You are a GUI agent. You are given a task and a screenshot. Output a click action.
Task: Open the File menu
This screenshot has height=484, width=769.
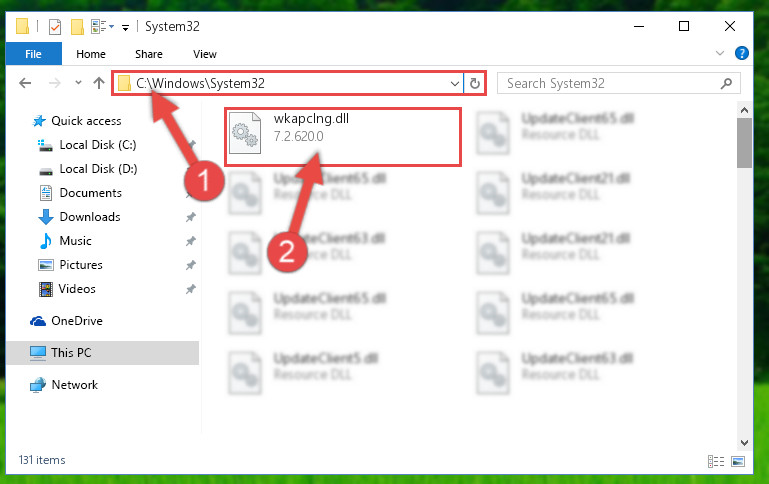pos(33,53)
